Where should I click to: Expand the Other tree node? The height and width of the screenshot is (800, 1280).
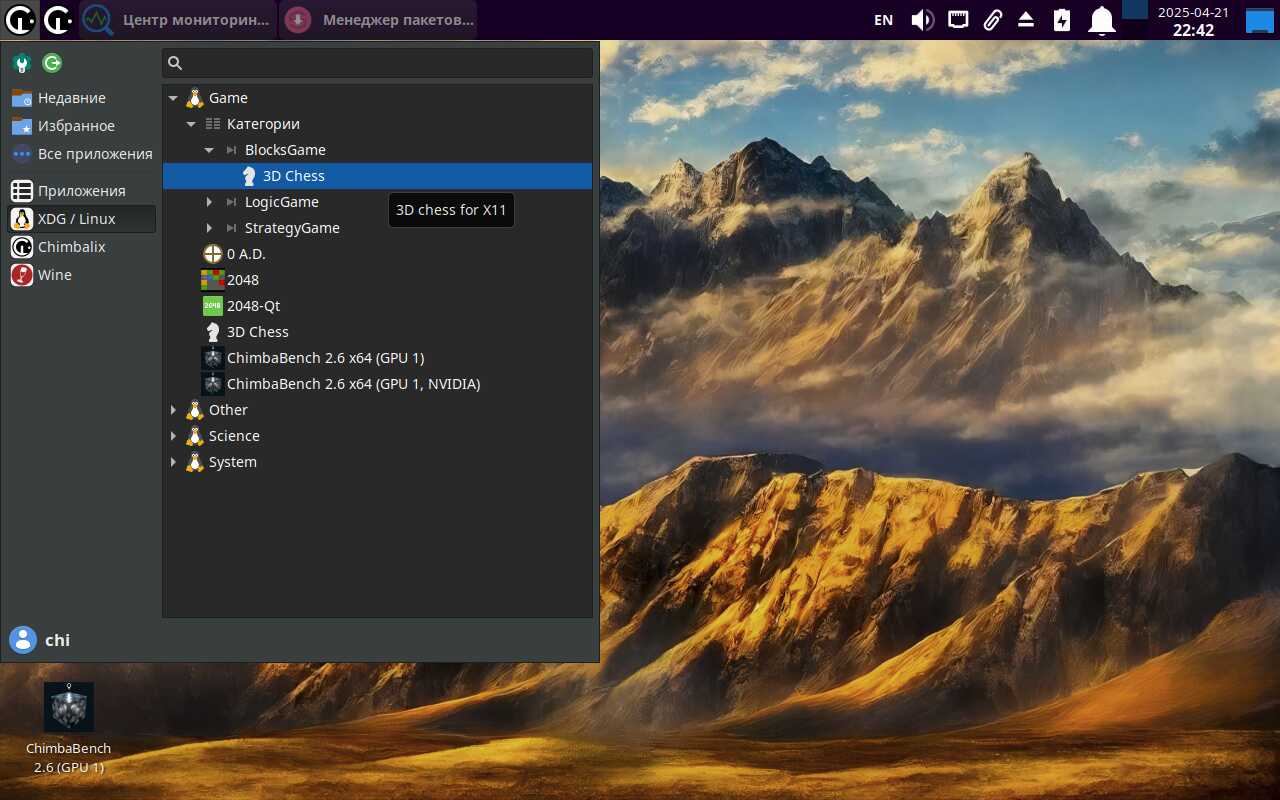pos(173,410)
